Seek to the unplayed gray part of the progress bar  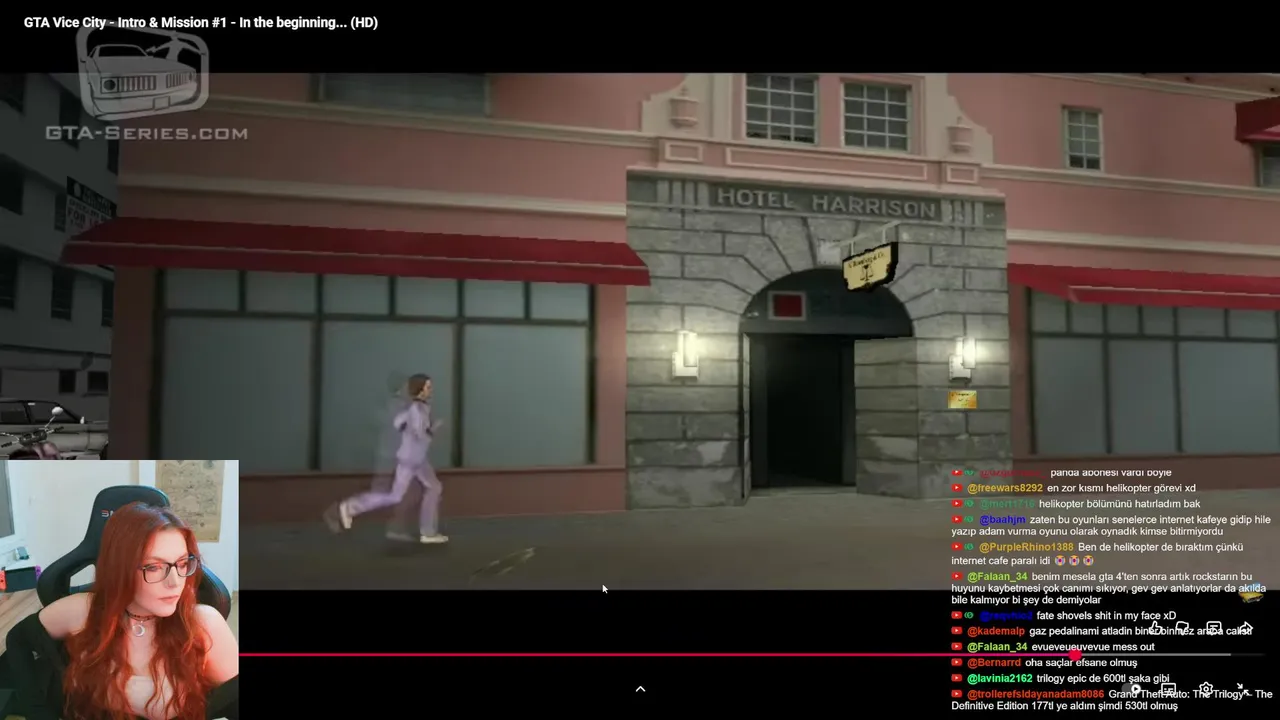pyautogui.click(x=1155, y=655)
